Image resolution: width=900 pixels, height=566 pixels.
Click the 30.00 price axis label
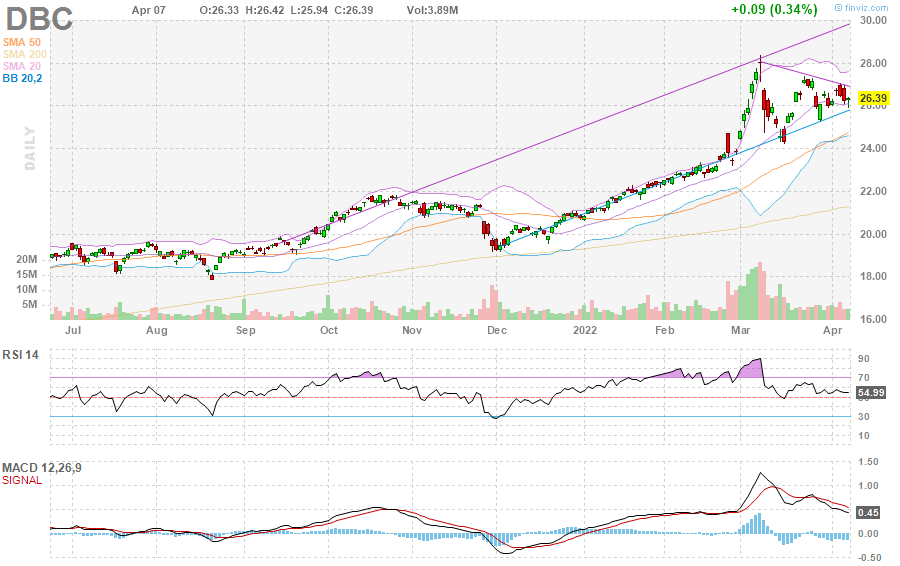click(873, 21)
